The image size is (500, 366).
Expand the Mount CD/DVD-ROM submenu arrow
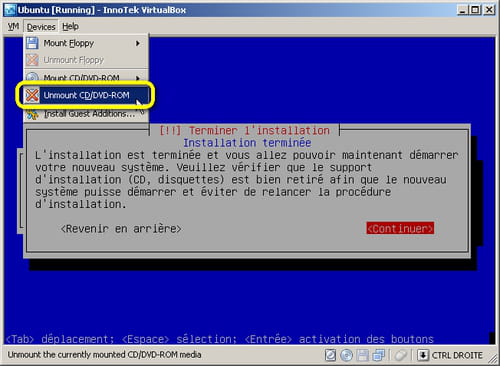[137, 78]
